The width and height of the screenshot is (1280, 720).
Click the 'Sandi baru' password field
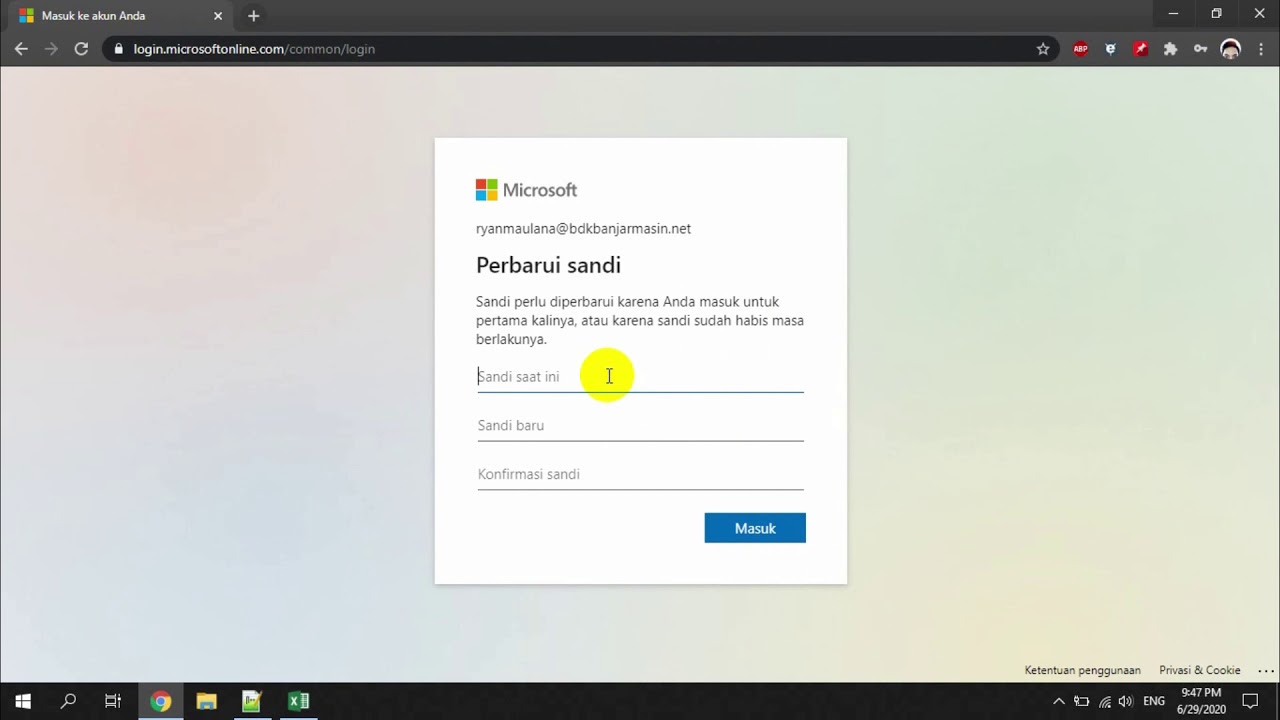coord(640,426)
